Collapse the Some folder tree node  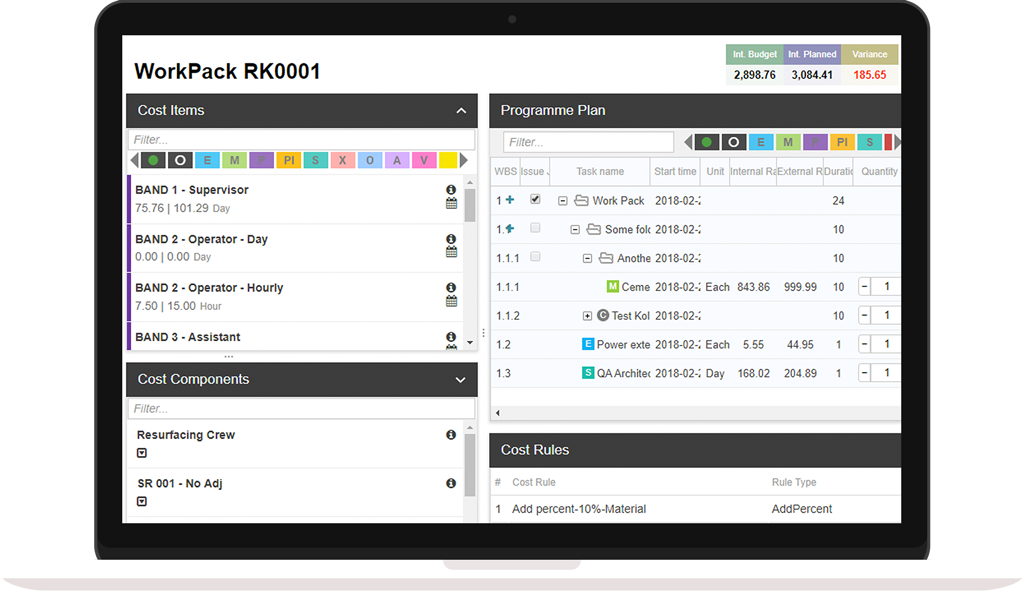tap(575, 230)
